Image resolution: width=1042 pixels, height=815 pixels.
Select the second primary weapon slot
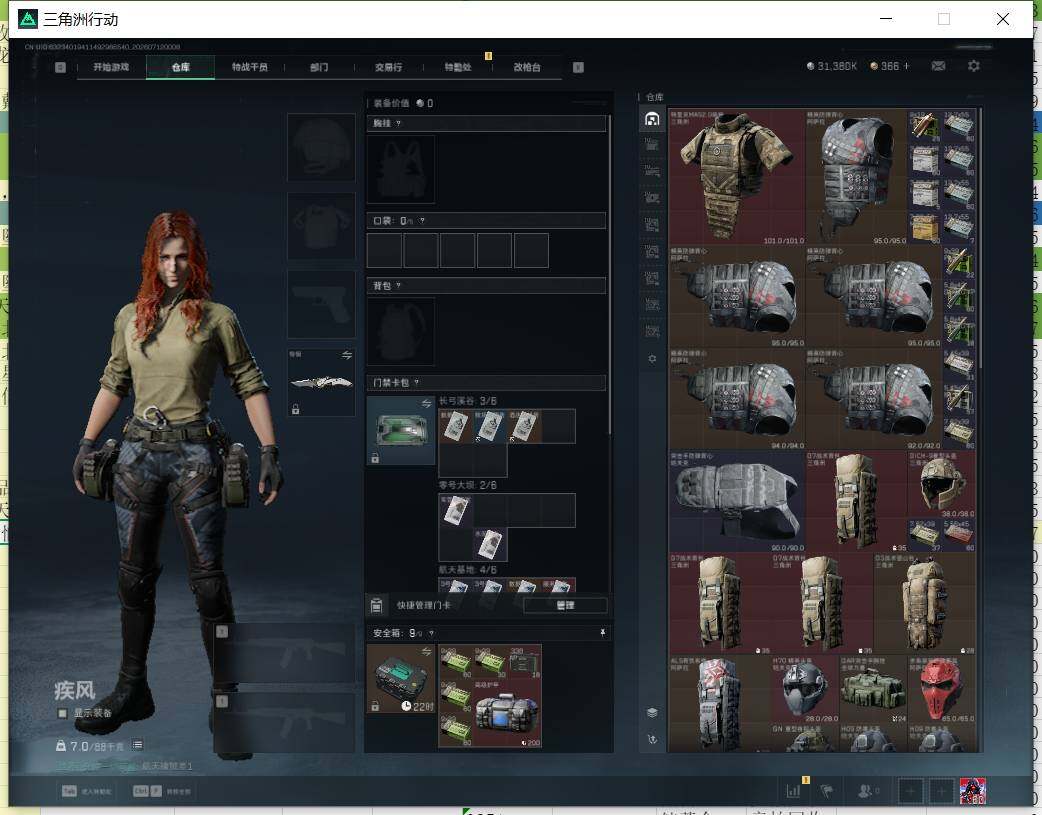click(284, 723)
